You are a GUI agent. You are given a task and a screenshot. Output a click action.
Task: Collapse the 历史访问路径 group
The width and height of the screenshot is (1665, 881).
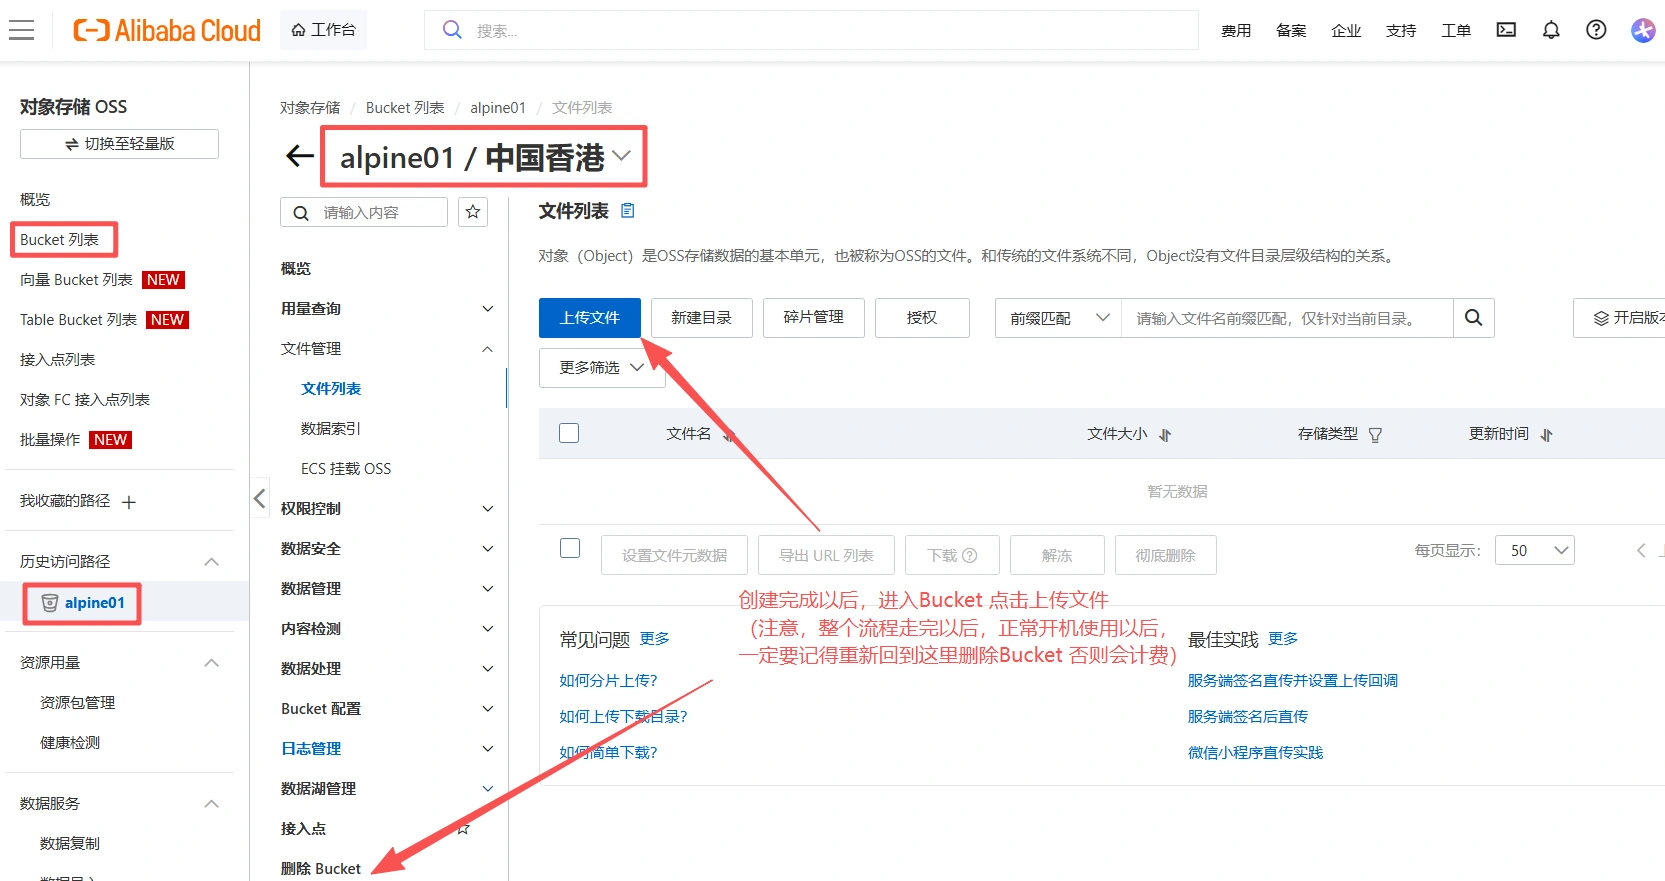(x=211, y=562)
